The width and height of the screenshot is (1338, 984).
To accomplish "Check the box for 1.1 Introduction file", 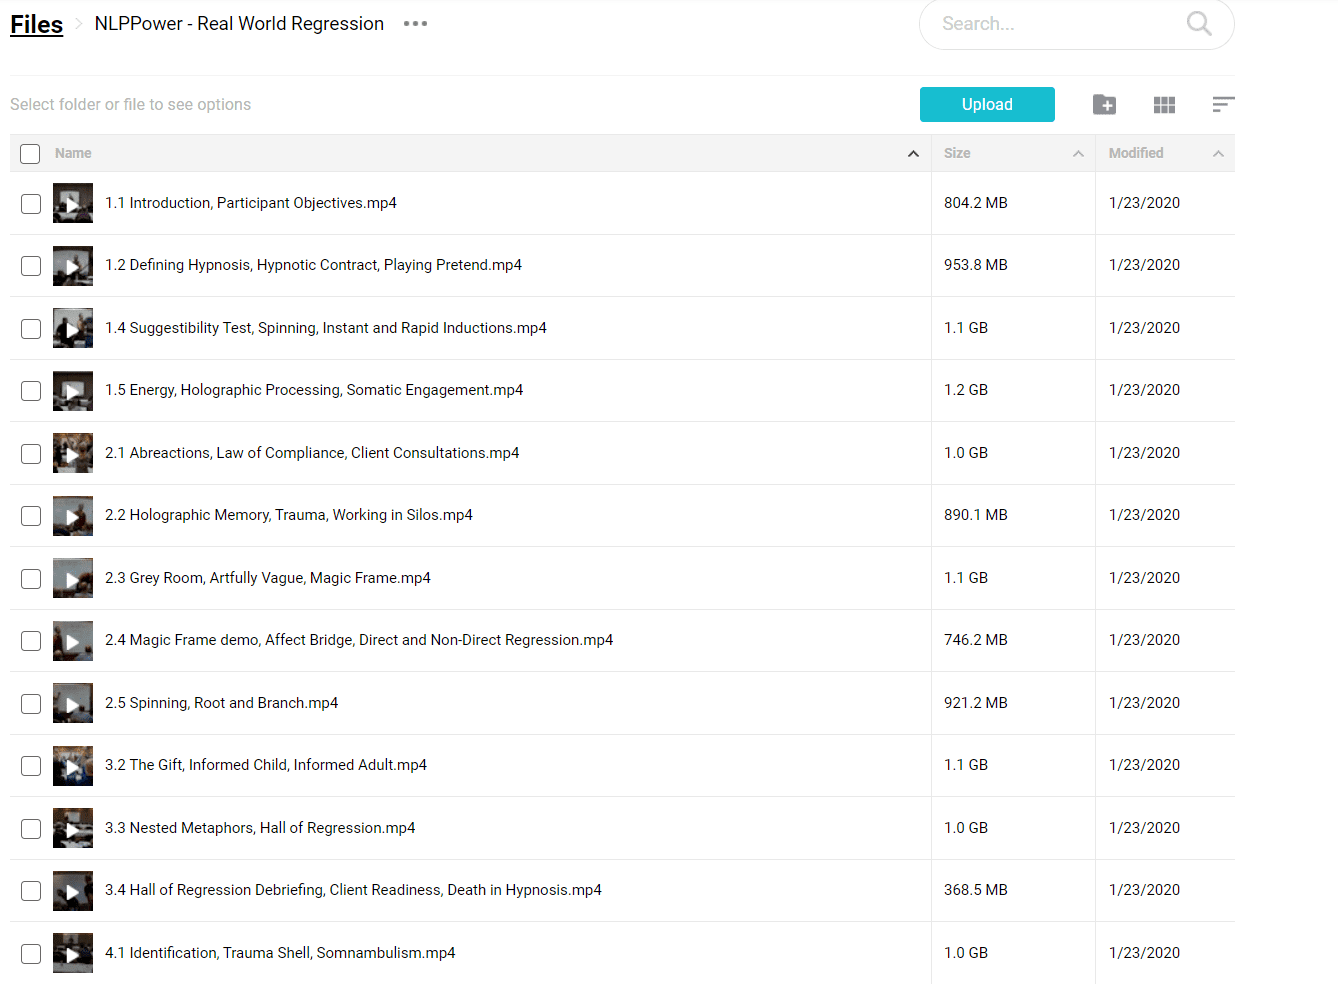I will [x=31, y=204].
